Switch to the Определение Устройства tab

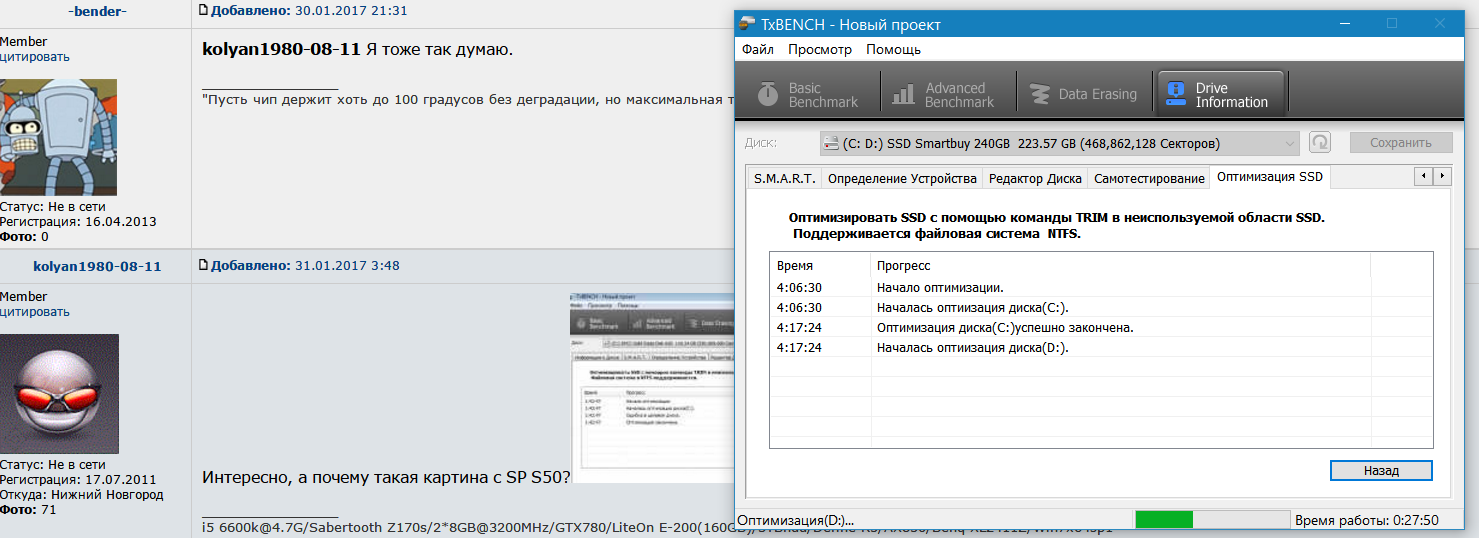pos(902,179)
